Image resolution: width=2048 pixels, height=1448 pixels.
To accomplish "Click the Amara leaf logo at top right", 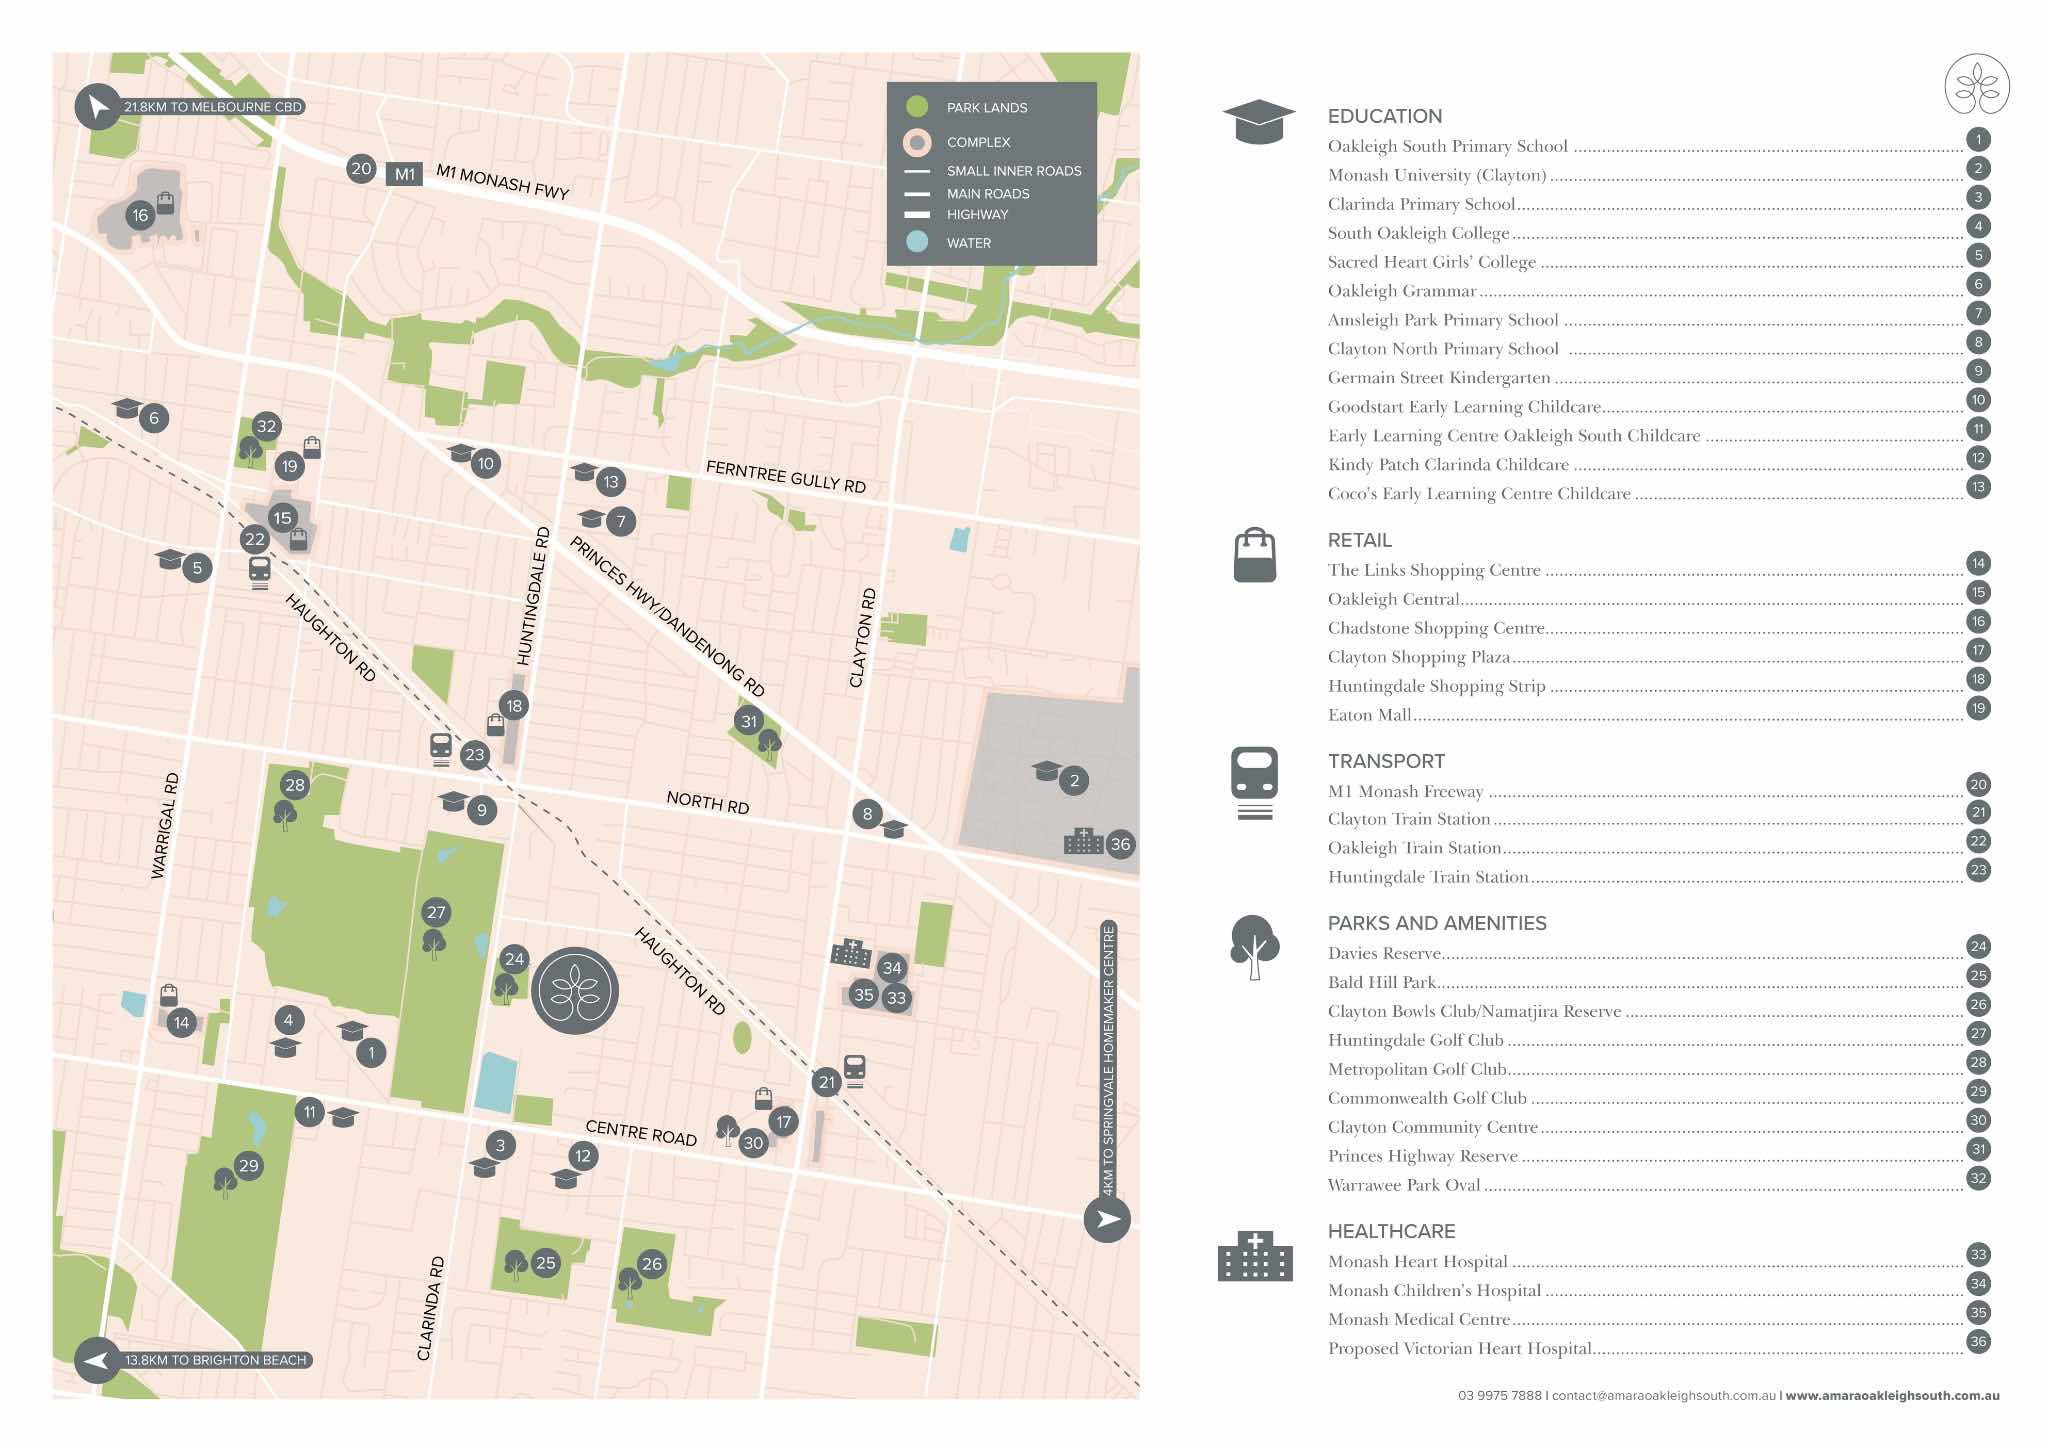I will (1977, 85).
